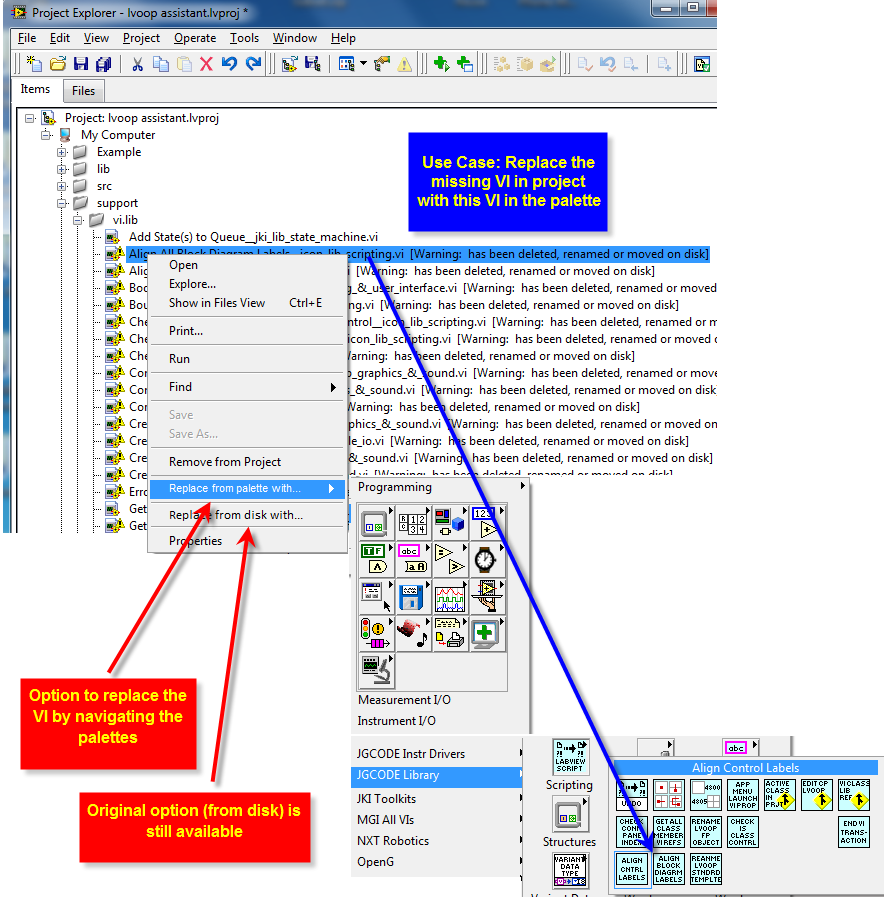Choose Show in Files View entry
The image size is (884, 897).
[247, 303]
